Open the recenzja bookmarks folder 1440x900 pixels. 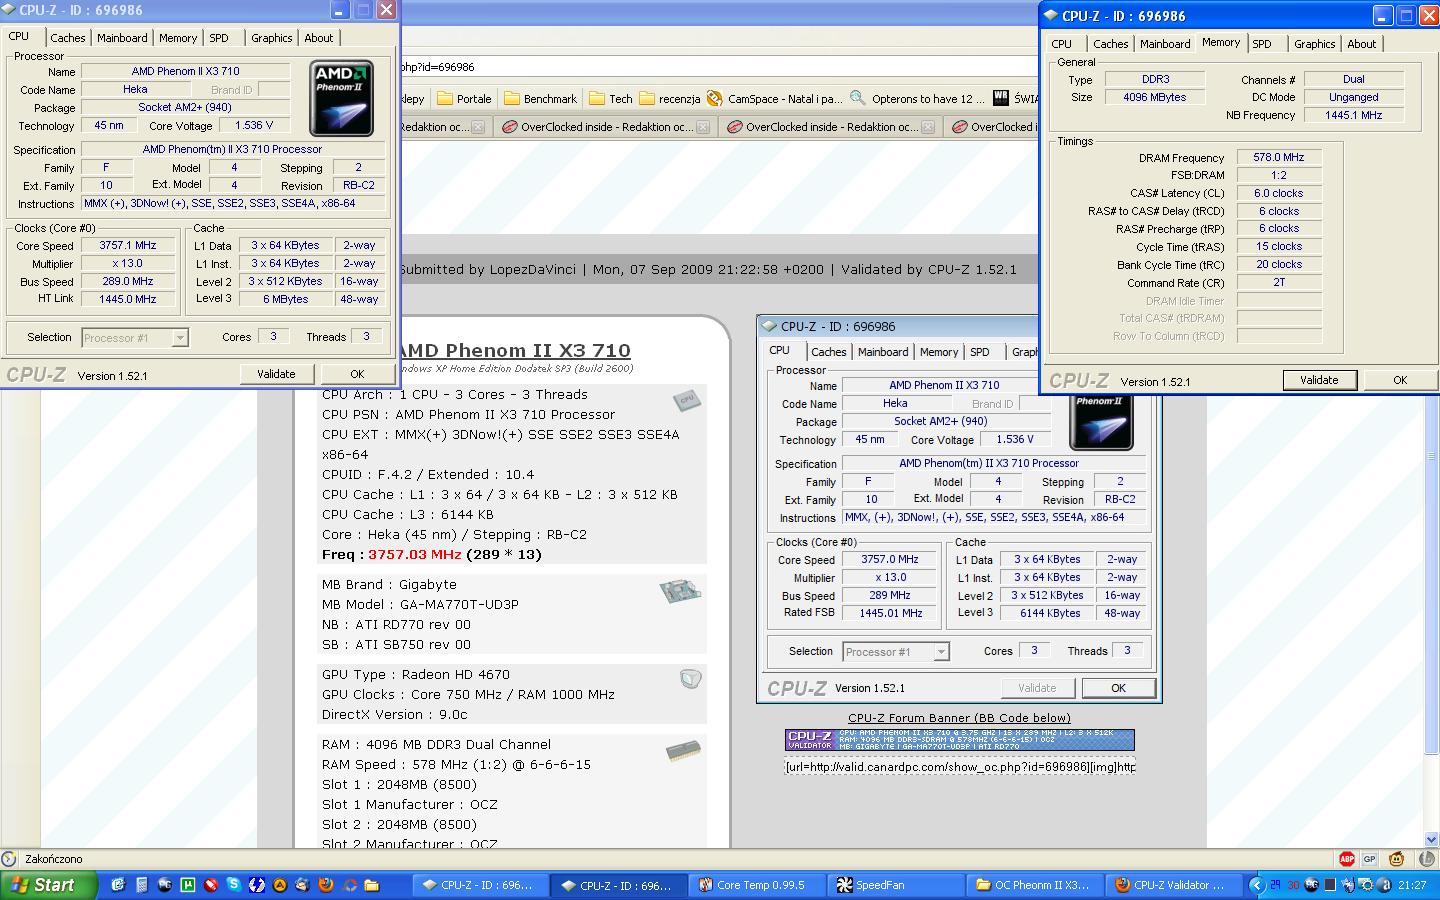[669, 98]
